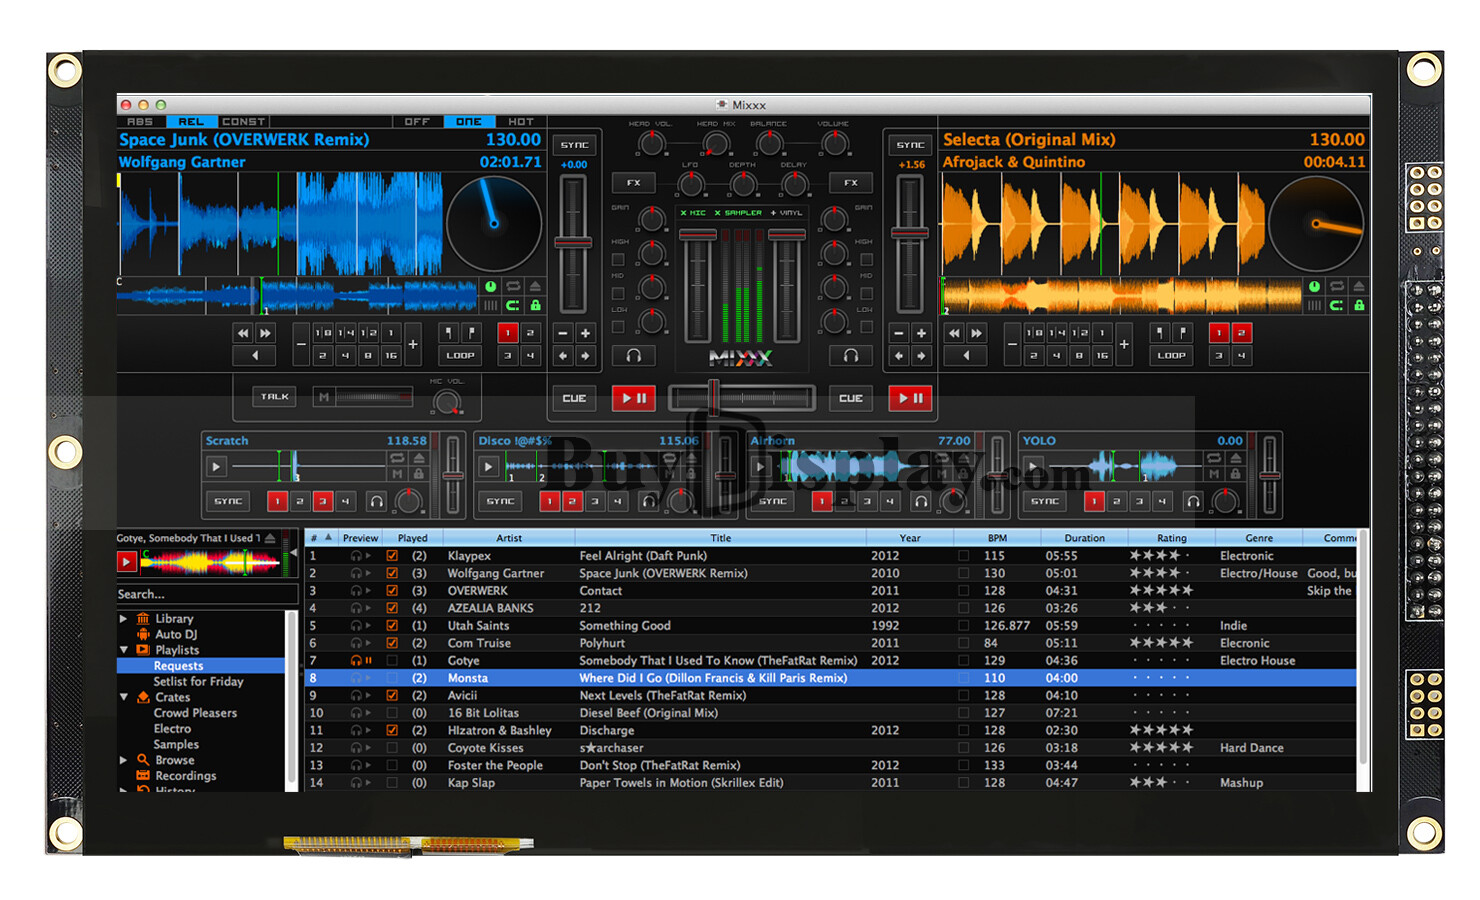Click the CUE button left of crossfader
The height and width of the screenshot is (900, 1480).
[x=574, y=398]
